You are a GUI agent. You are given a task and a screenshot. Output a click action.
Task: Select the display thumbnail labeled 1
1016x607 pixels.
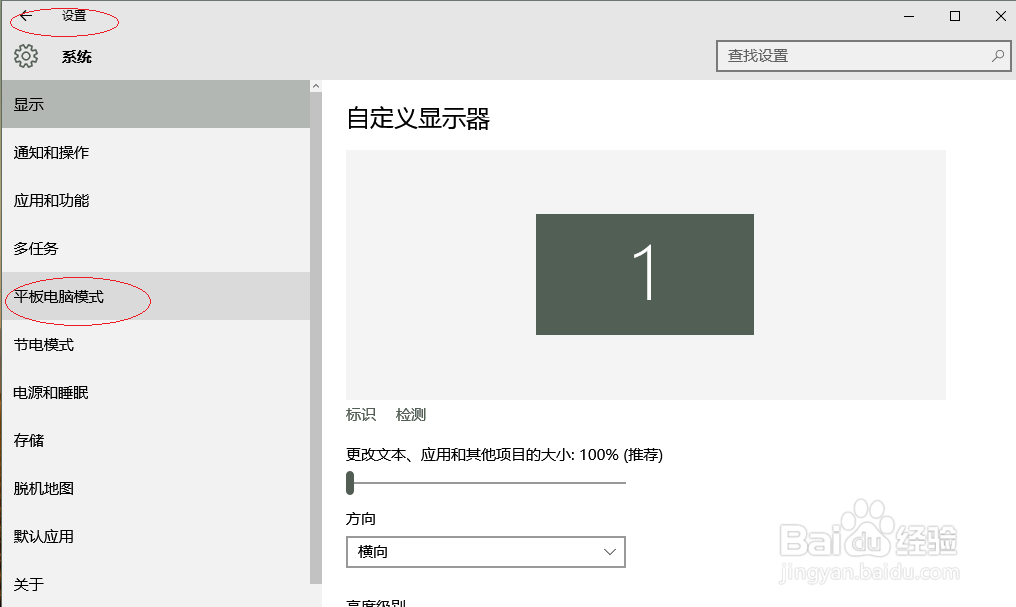[x=644, y=274]
